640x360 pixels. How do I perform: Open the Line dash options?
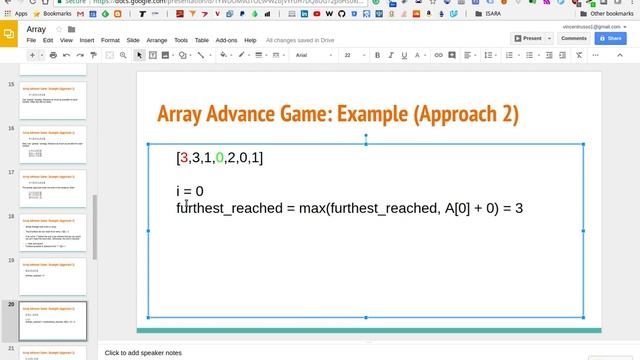tap(276, 55)
